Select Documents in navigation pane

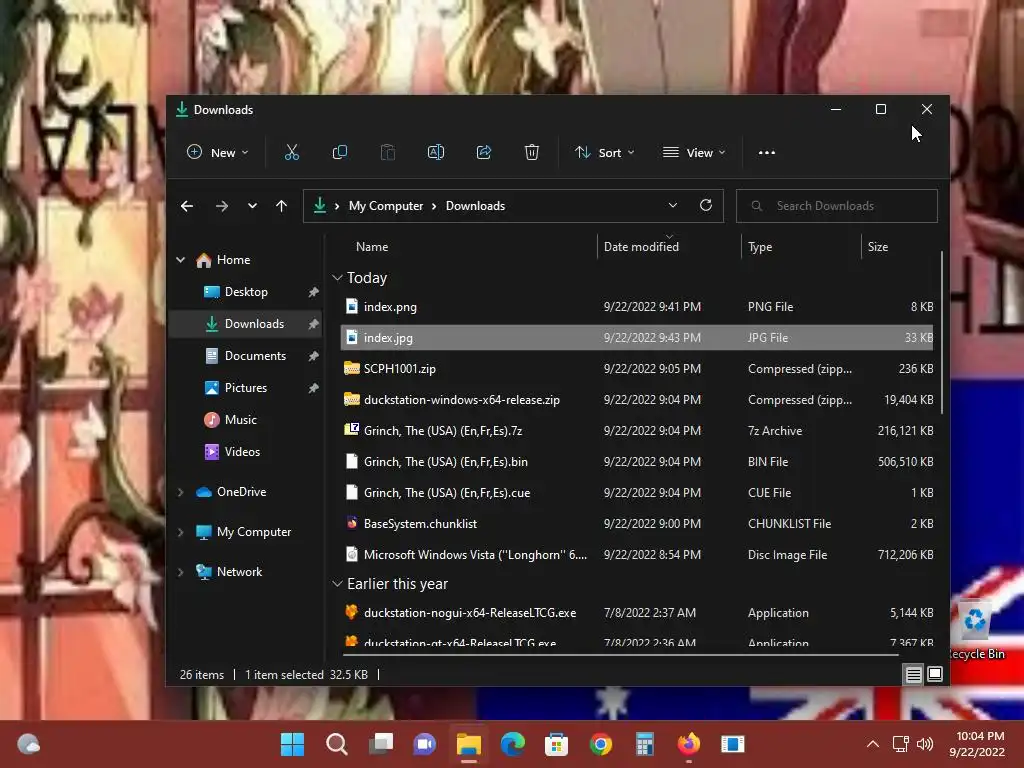[x=246, y=356]
